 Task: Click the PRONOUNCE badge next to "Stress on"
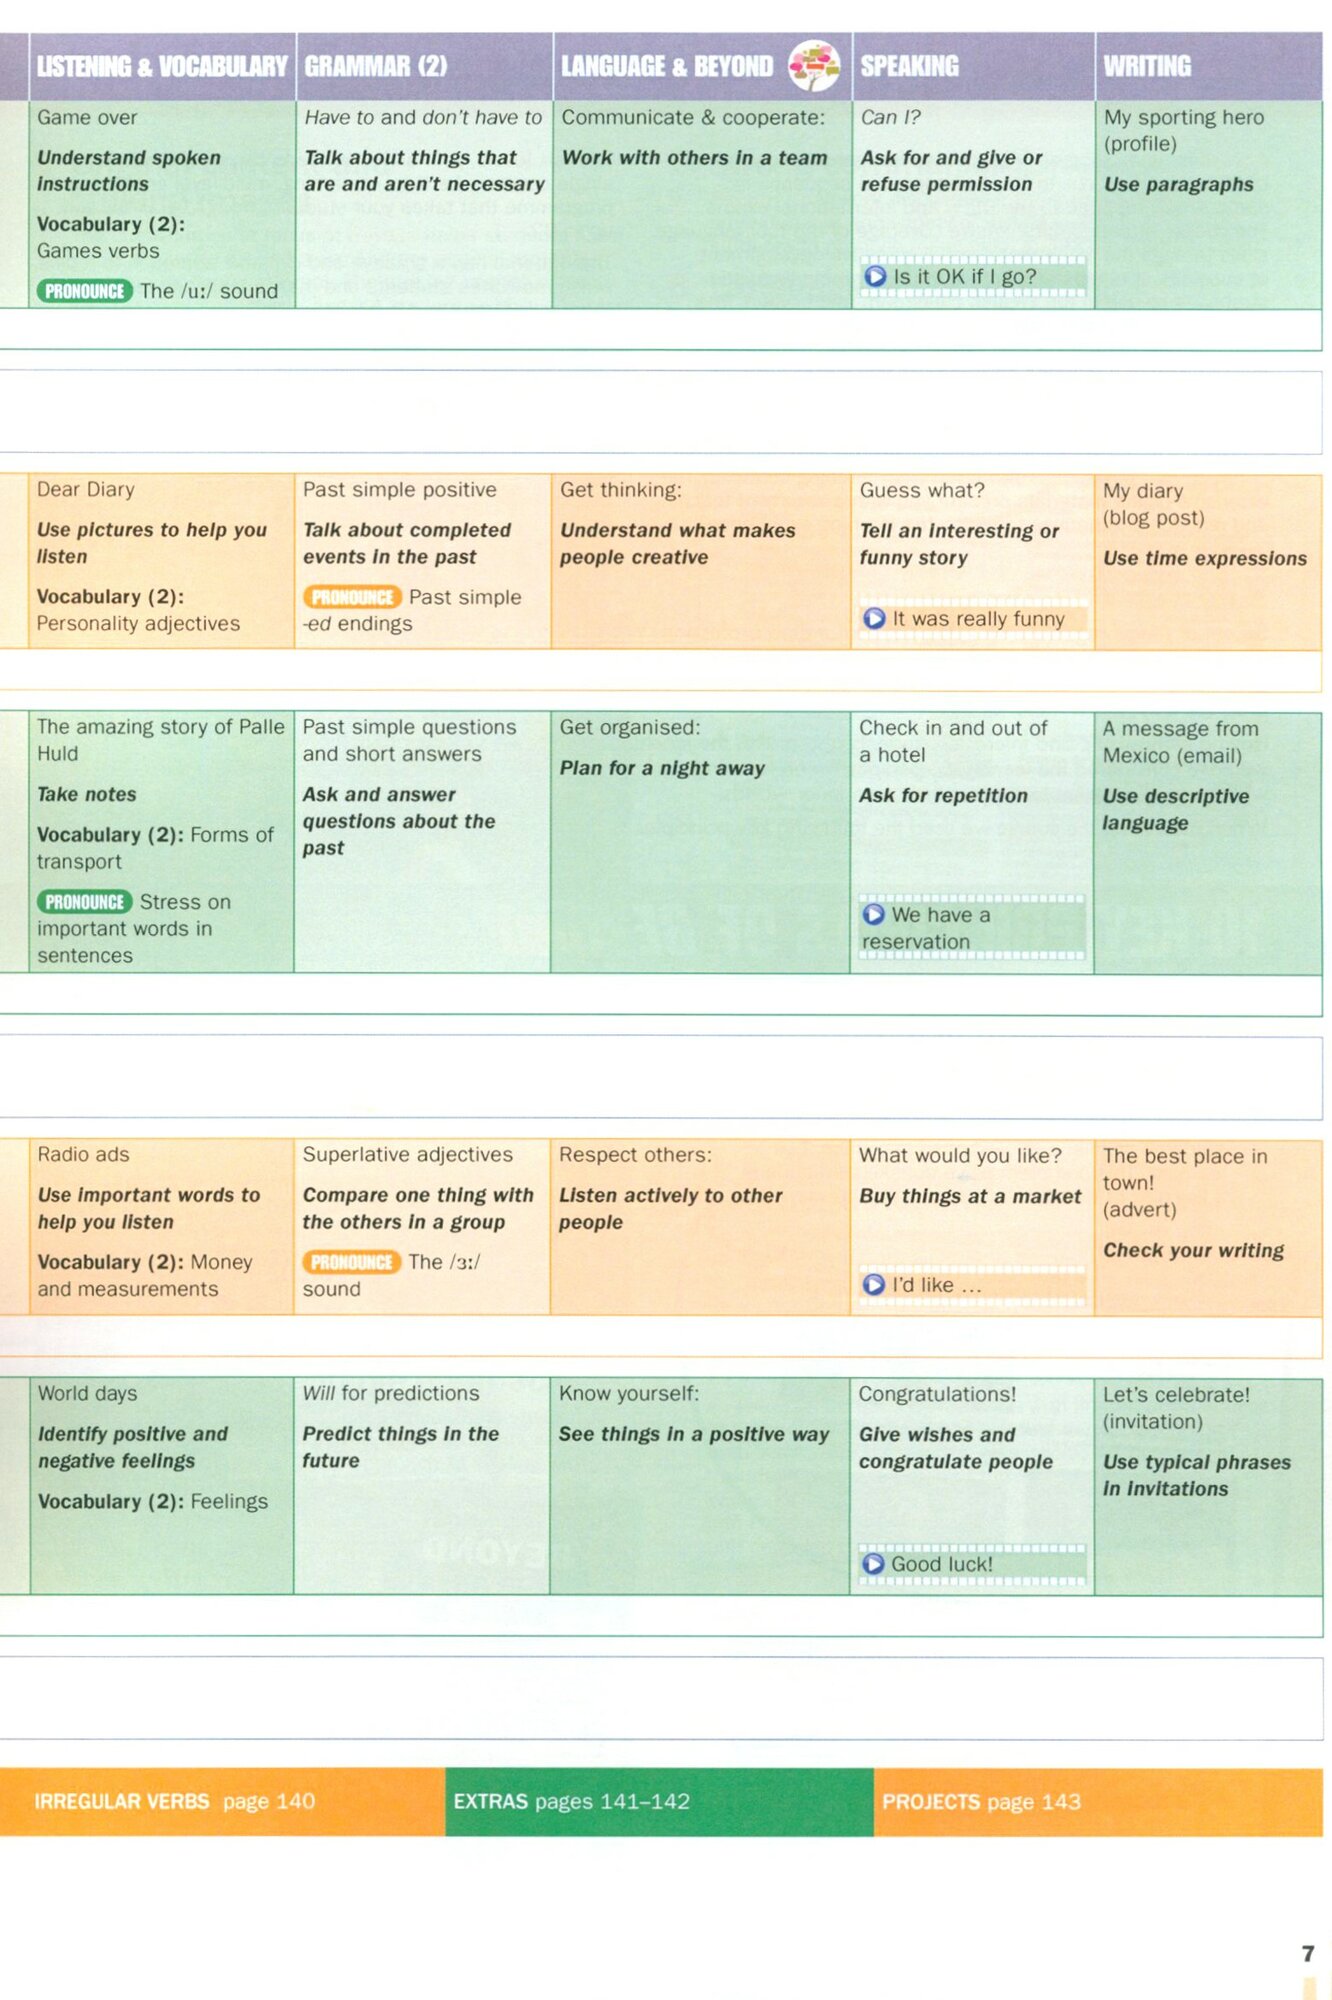pos(85,902)
